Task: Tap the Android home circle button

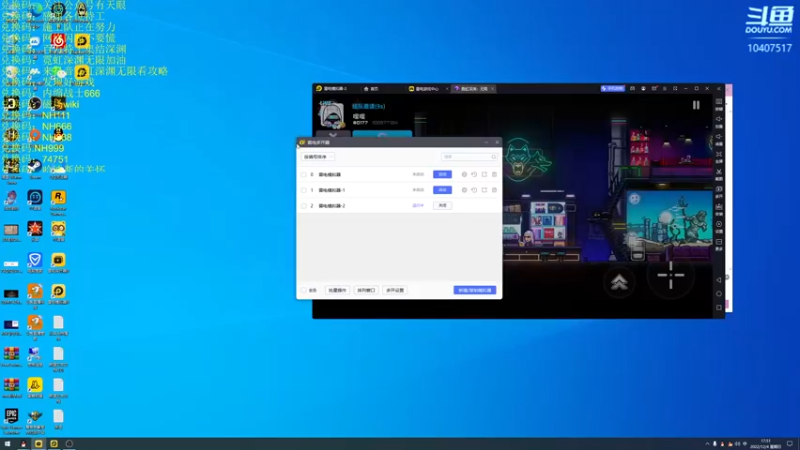Action: click(718, 294)
